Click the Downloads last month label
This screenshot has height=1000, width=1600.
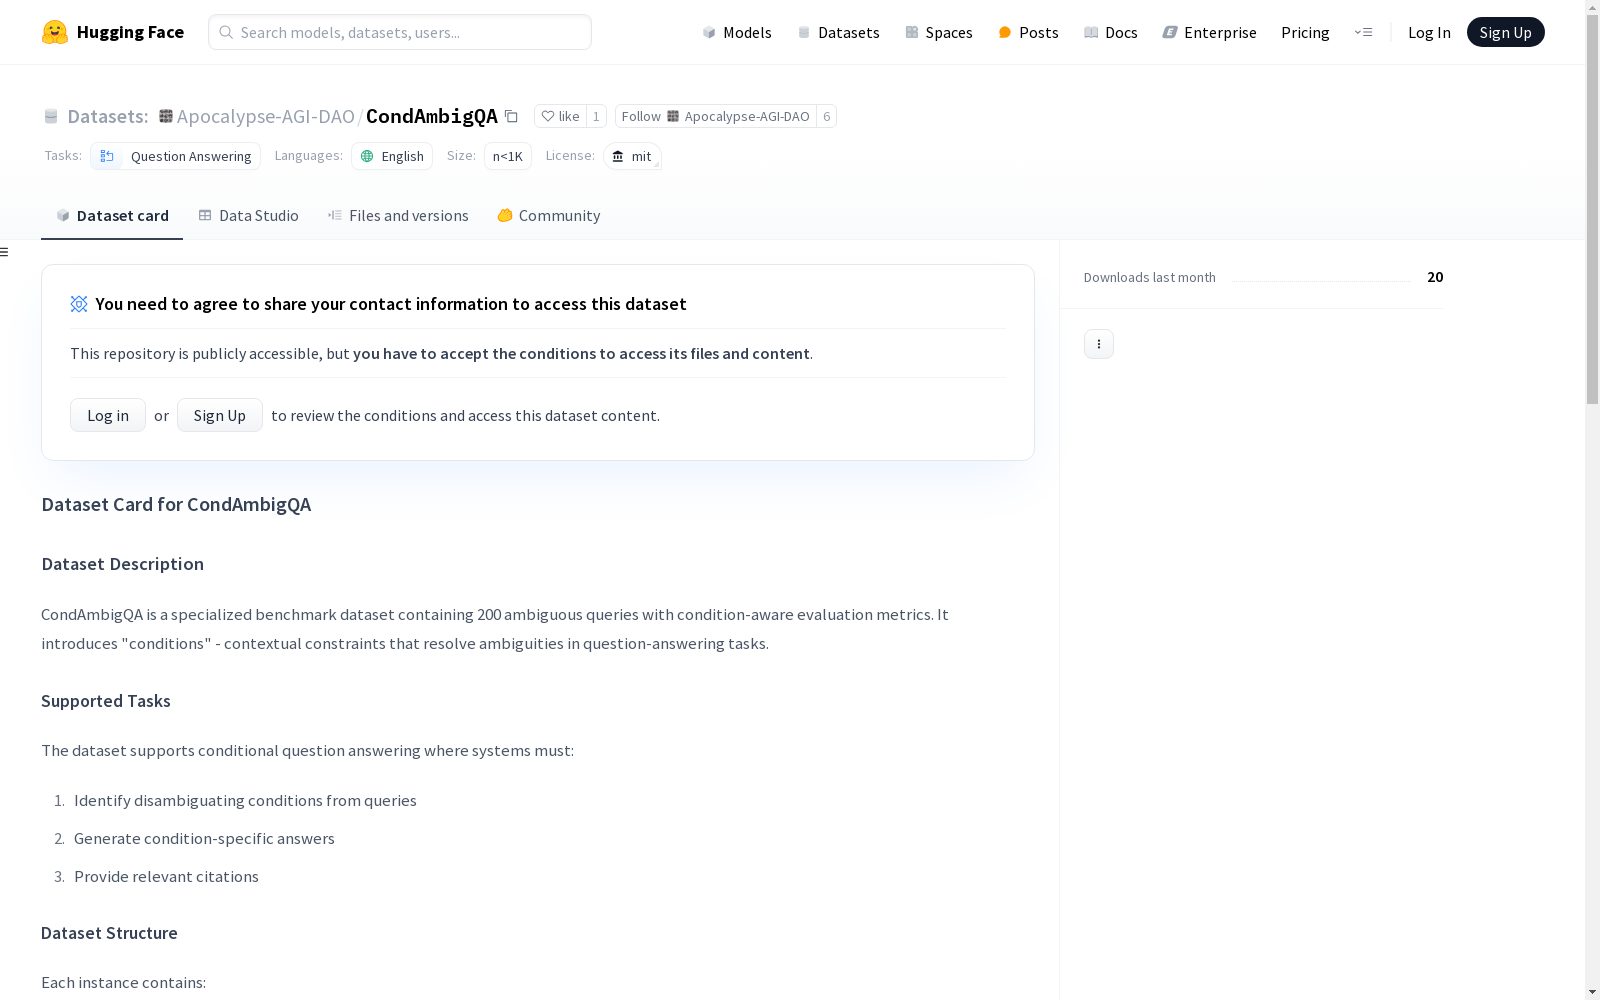click(1150, 277)
